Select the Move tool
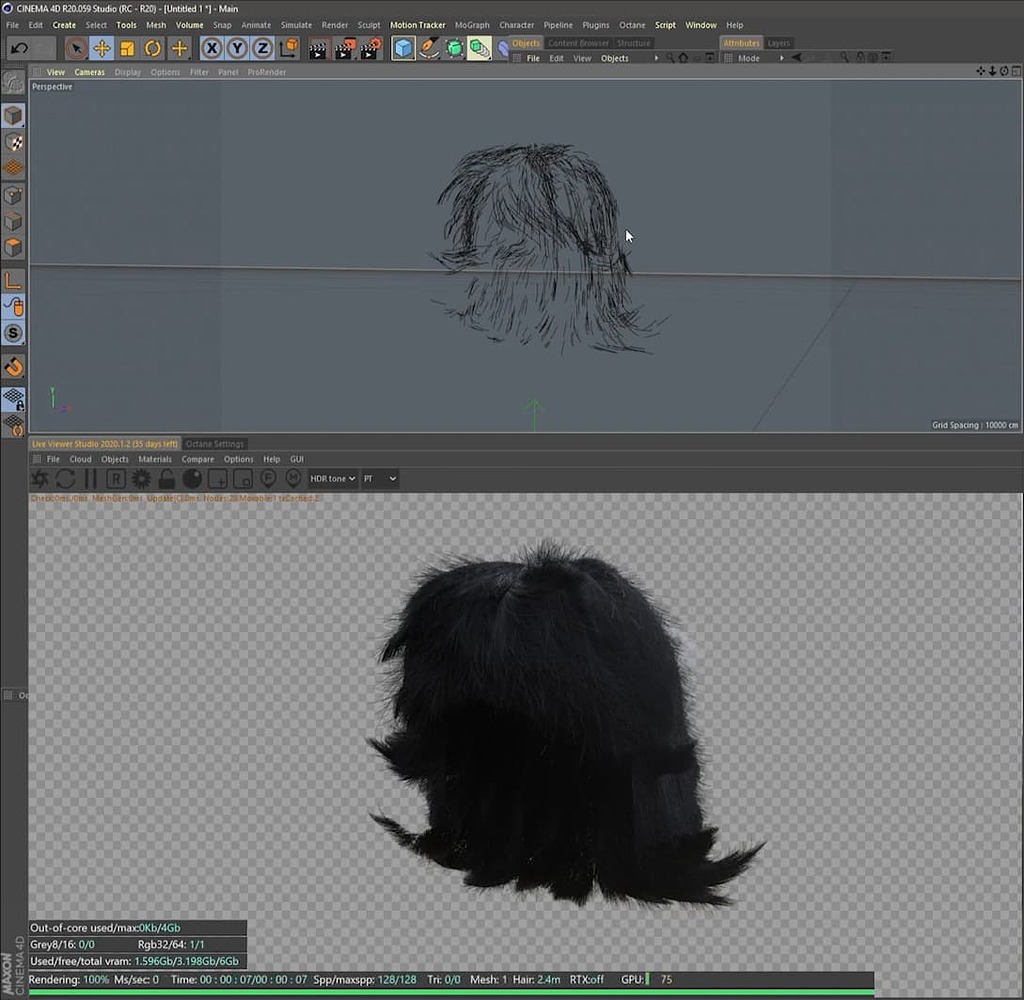Image resolution: width=1024 pixels, height=1000 pixels. click(x=100, y=47)
